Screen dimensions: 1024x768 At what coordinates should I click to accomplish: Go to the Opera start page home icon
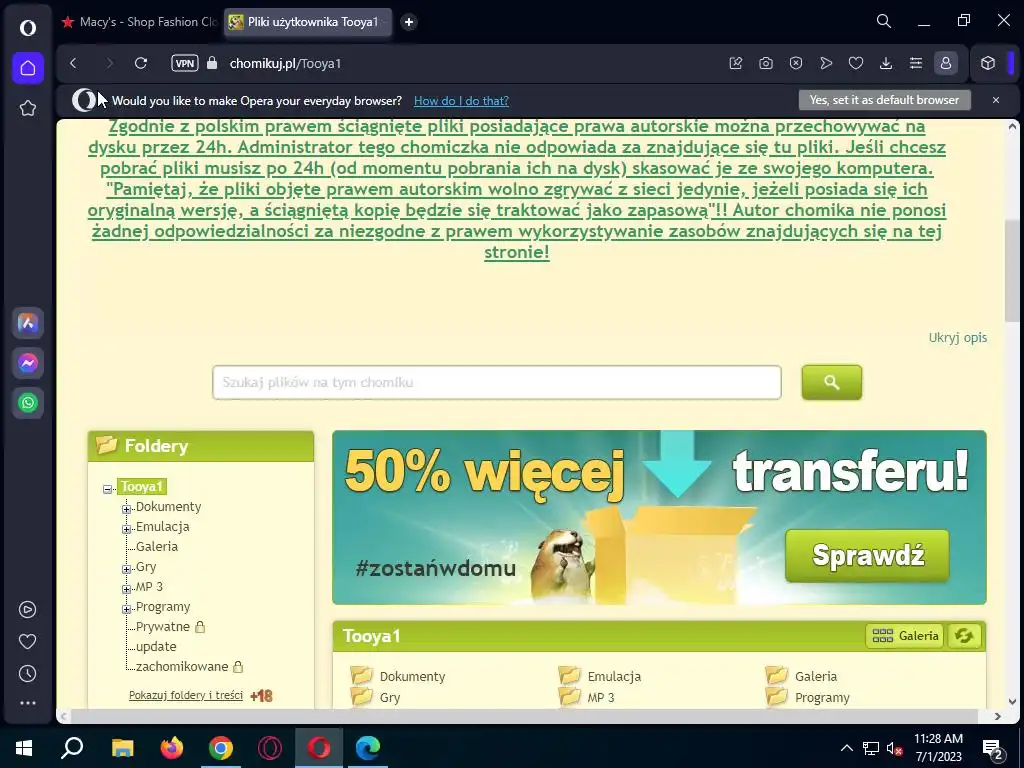point(27,68)
